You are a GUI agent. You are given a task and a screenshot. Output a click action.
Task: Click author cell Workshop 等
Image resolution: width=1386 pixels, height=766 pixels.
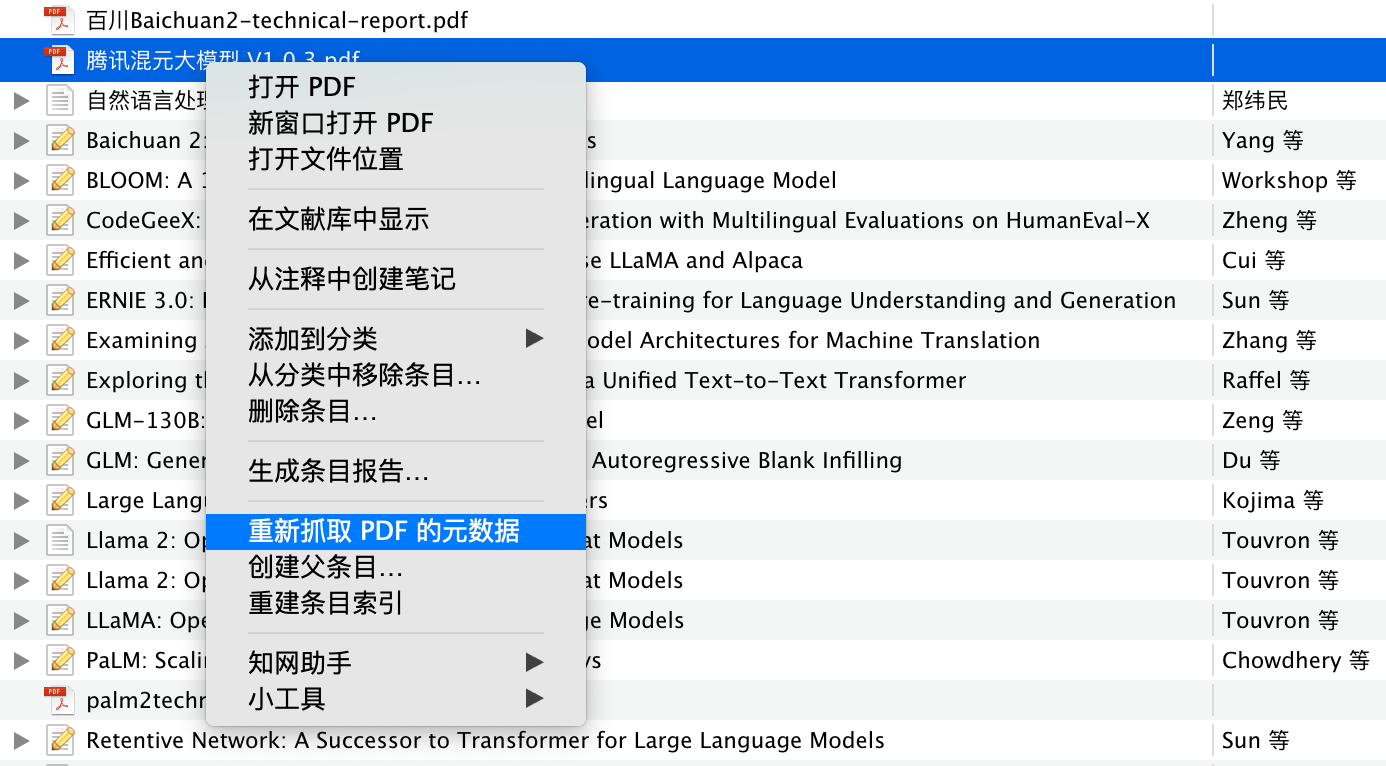[1289, 180]
